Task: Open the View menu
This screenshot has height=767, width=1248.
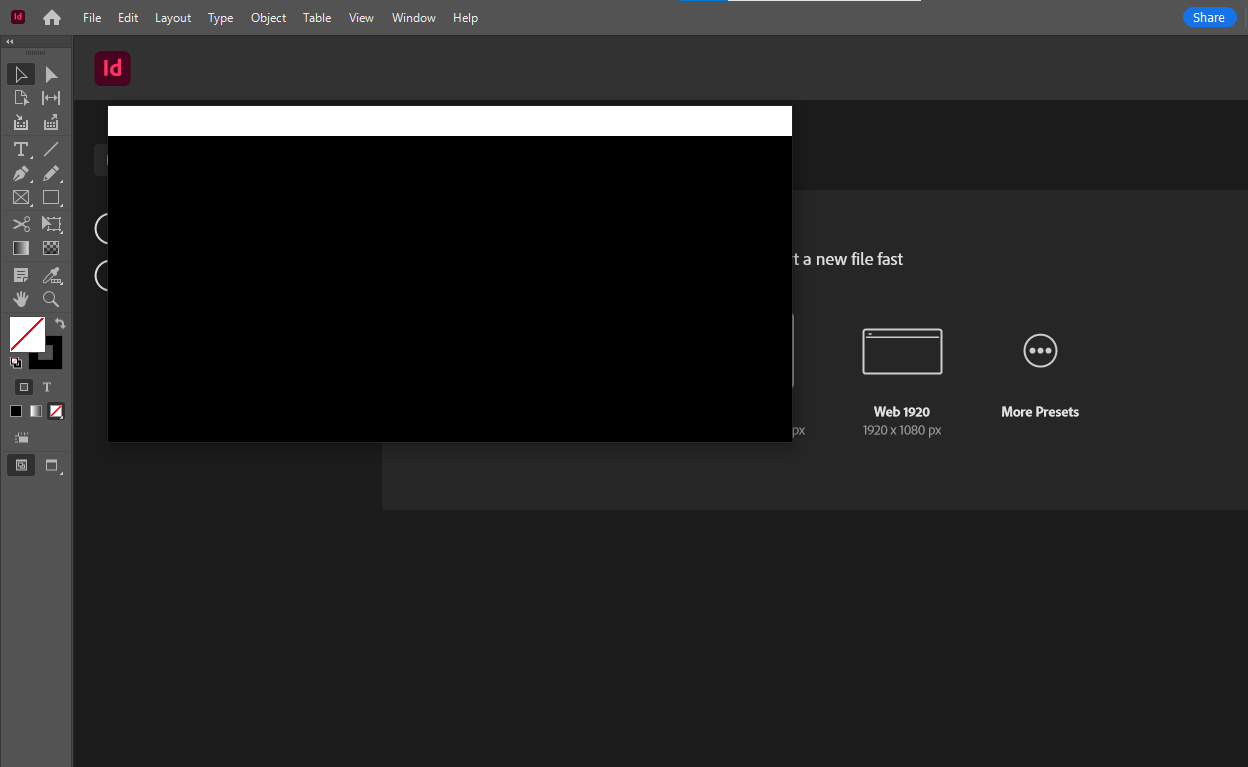Action: pyautogui.click(x=362, y=18)
